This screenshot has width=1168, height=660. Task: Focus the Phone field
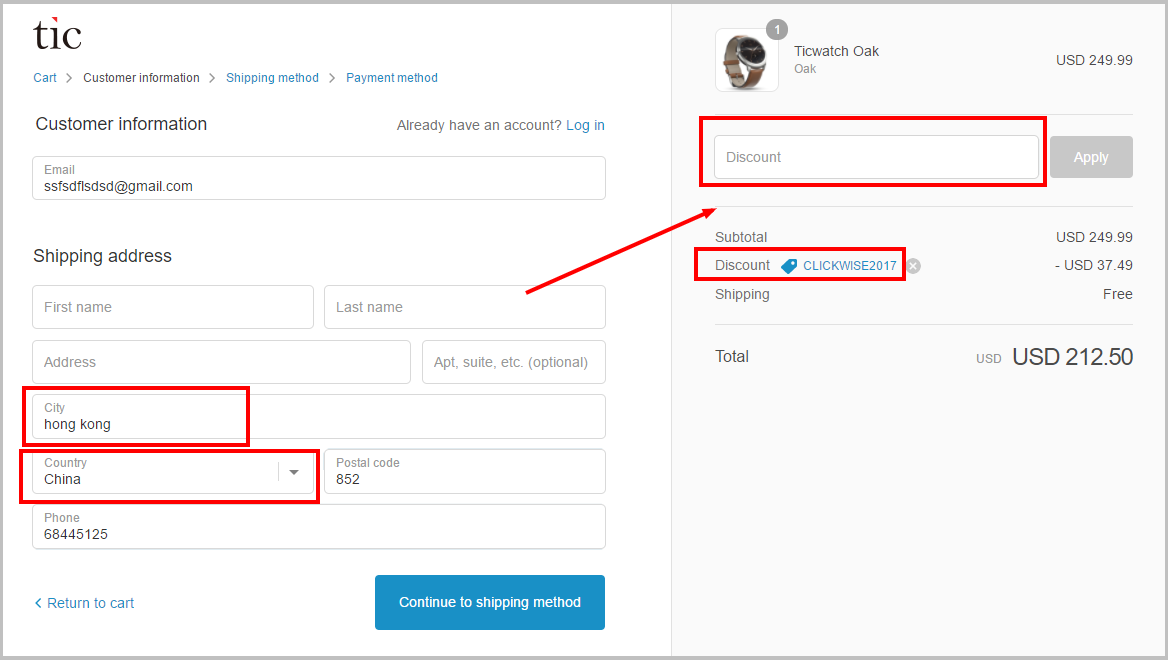click(x=319, y=527)
